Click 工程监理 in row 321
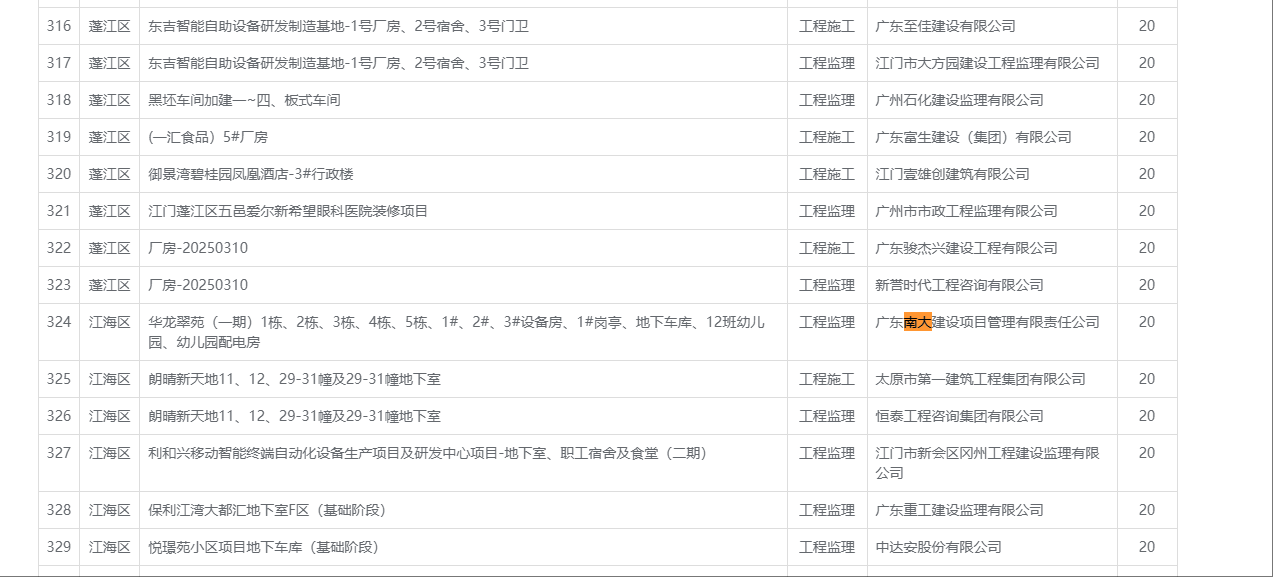This screenshot has height=577, width=1273. [x=827, y=211]
